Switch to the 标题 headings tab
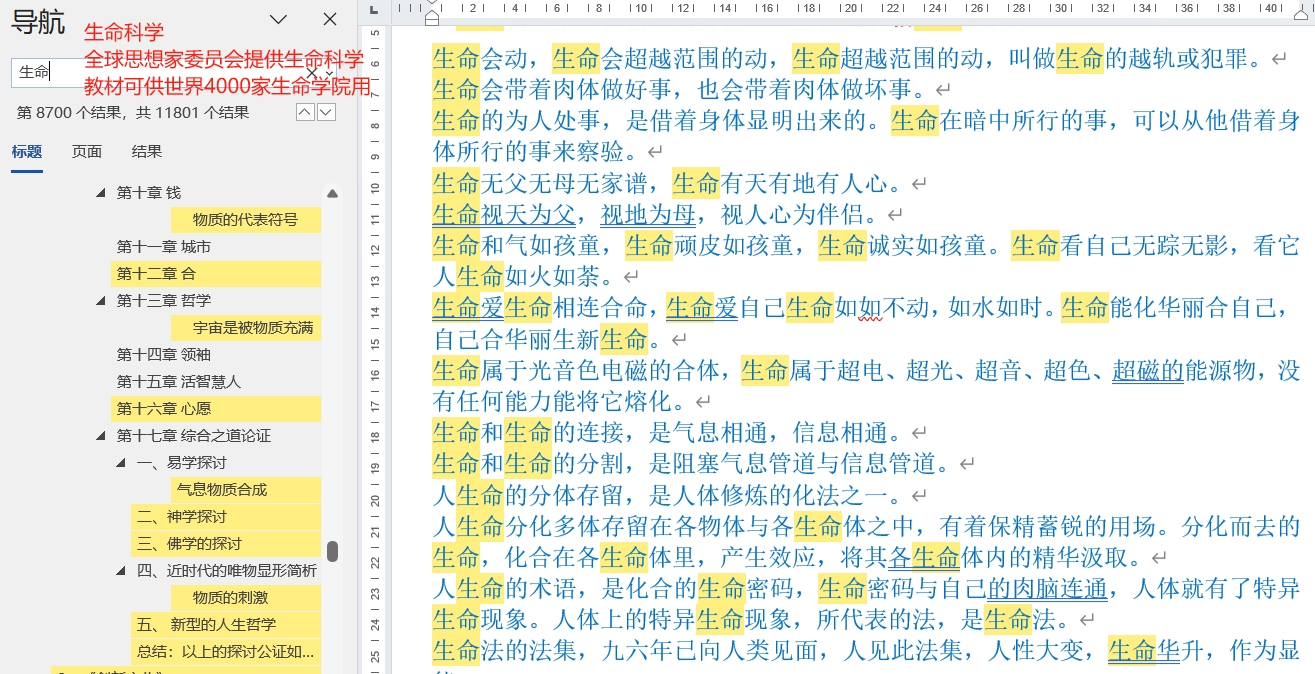 (x=27, y=152)
